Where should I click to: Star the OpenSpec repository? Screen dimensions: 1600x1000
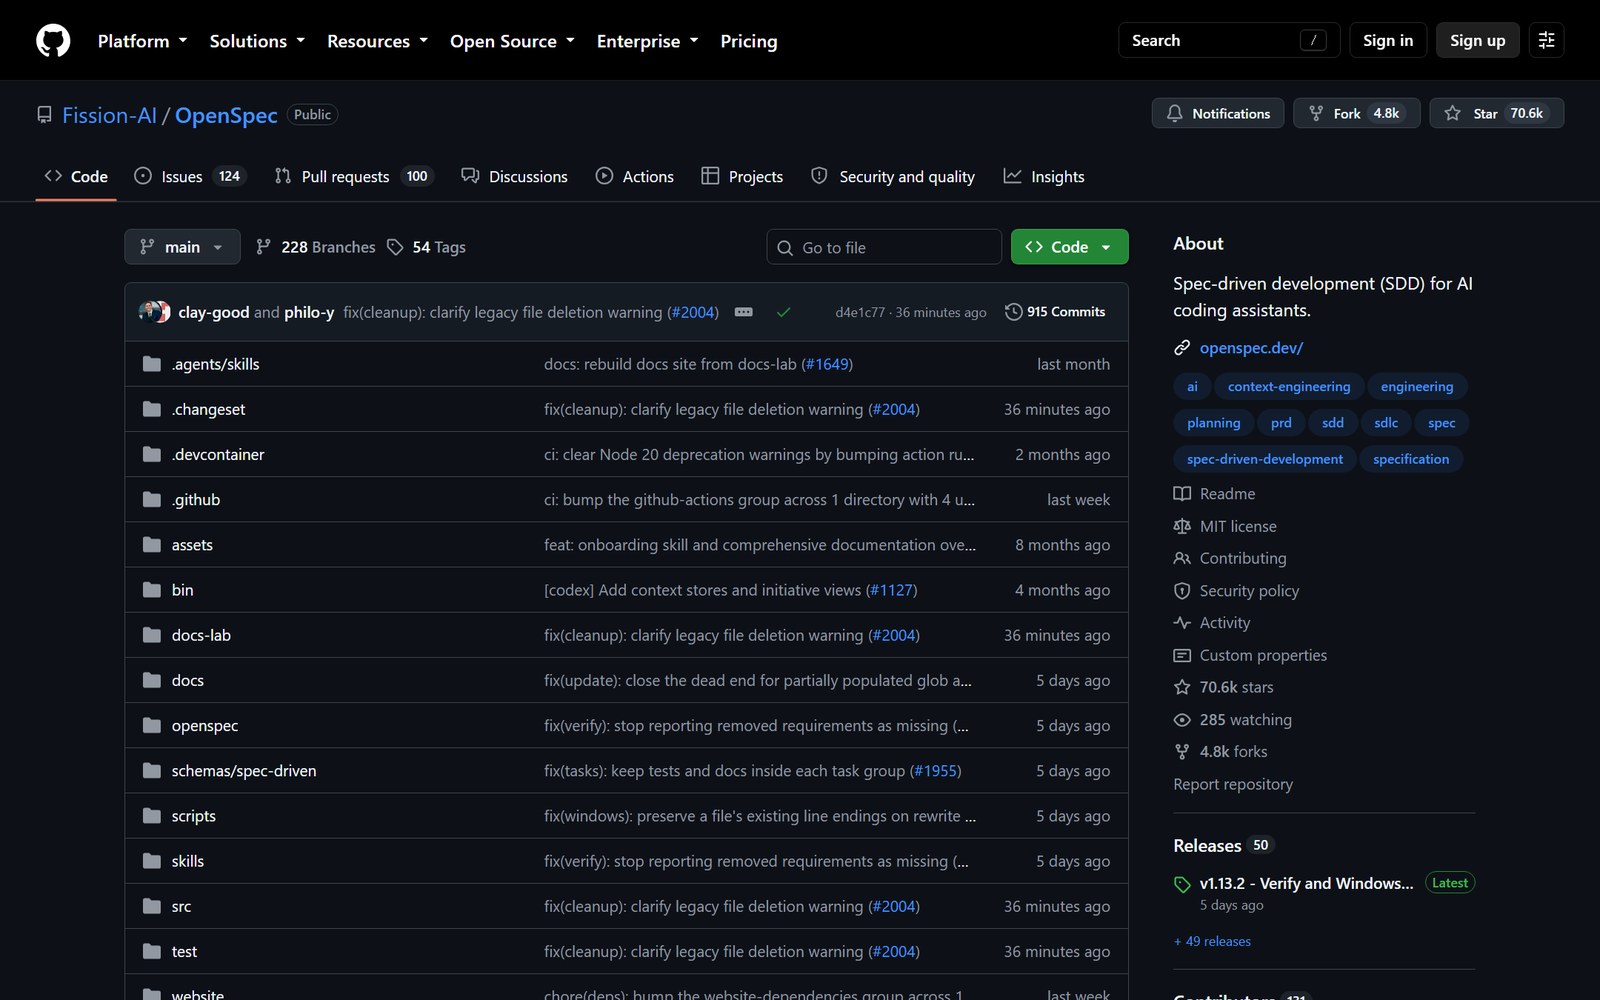coord(1496,113)
